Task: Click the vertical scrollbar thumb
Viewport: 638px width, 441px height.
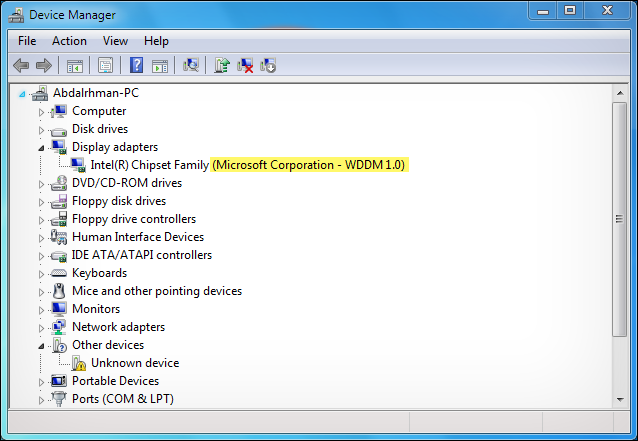Action: tap(620, 219)
